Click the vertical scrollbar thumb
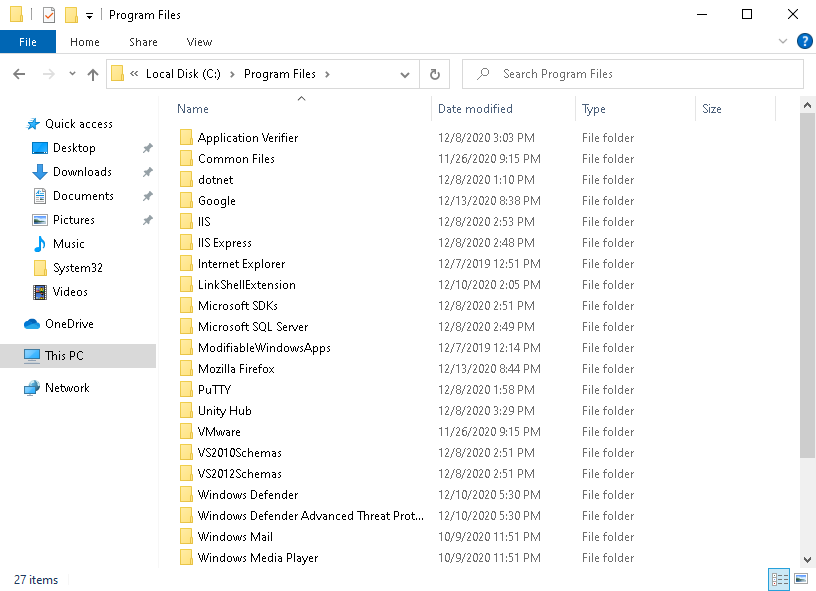This screenshot has width=816, height=591. [807, 286]
